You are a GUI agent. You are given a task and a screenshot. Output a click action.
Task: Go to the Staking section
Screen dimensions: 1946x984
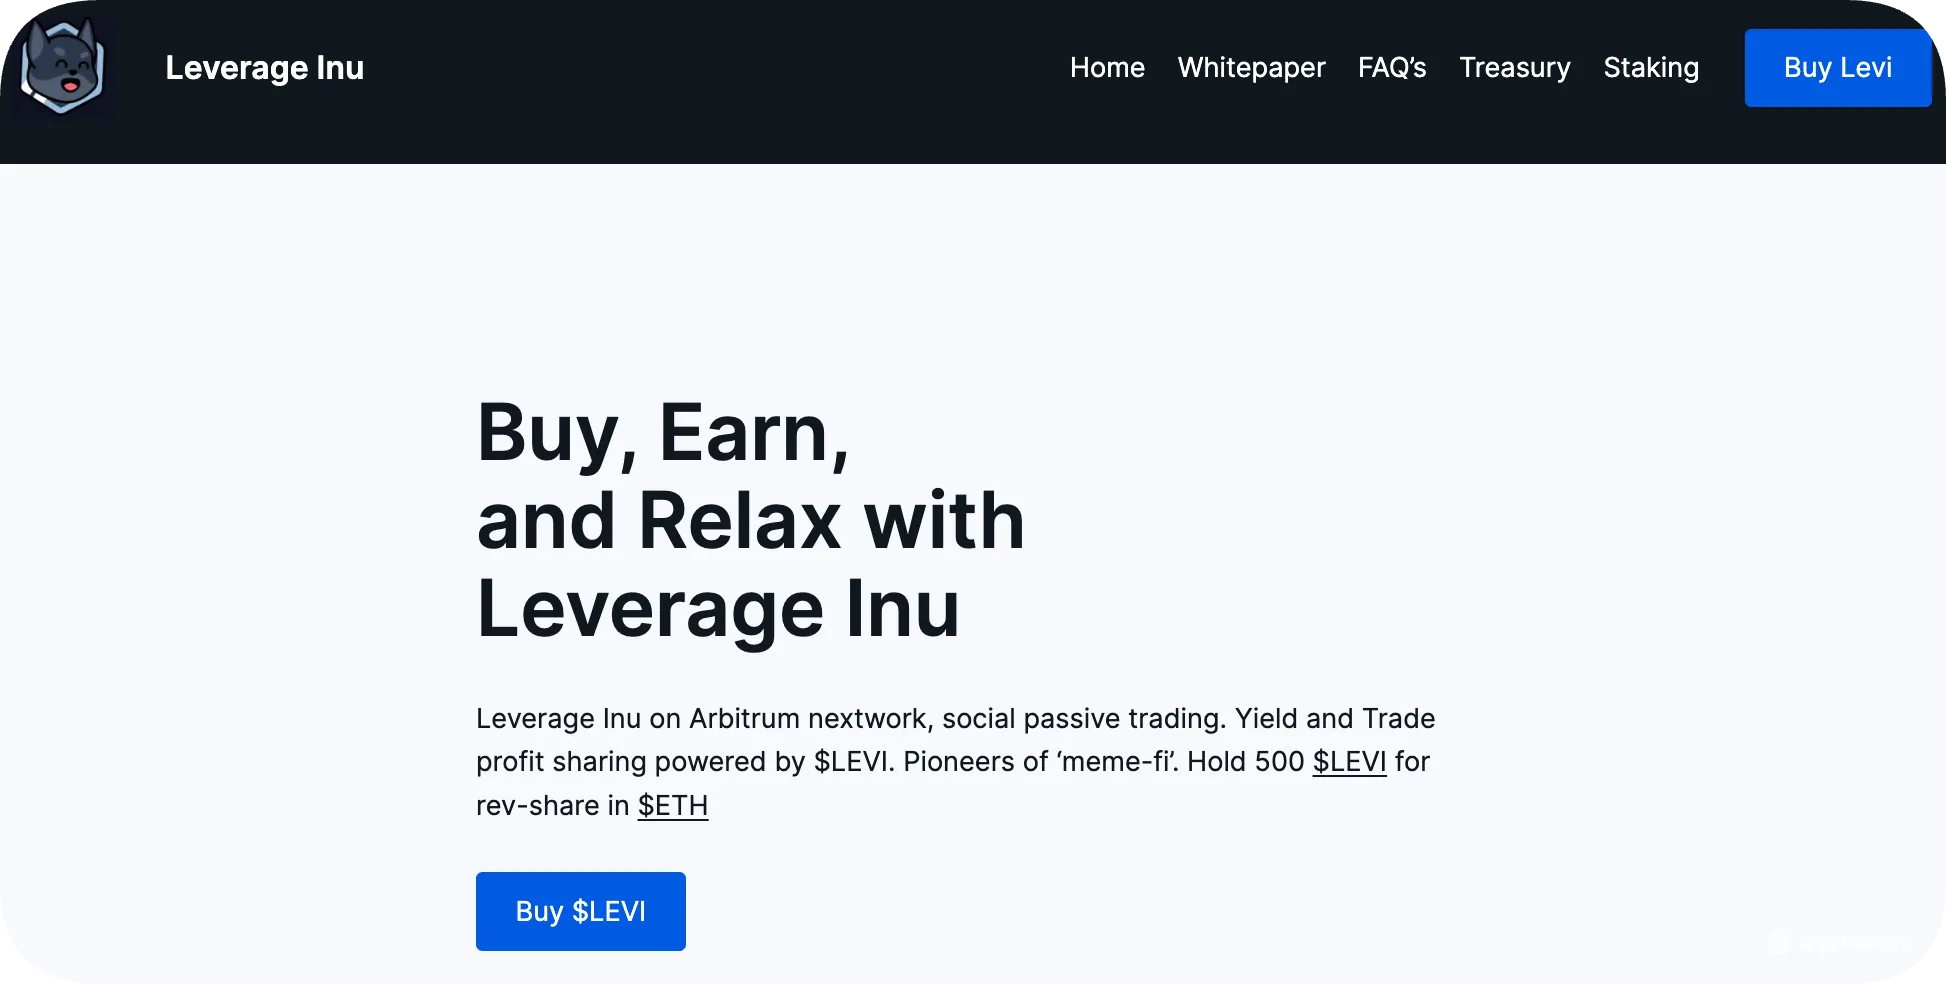tap(1651, 67)
